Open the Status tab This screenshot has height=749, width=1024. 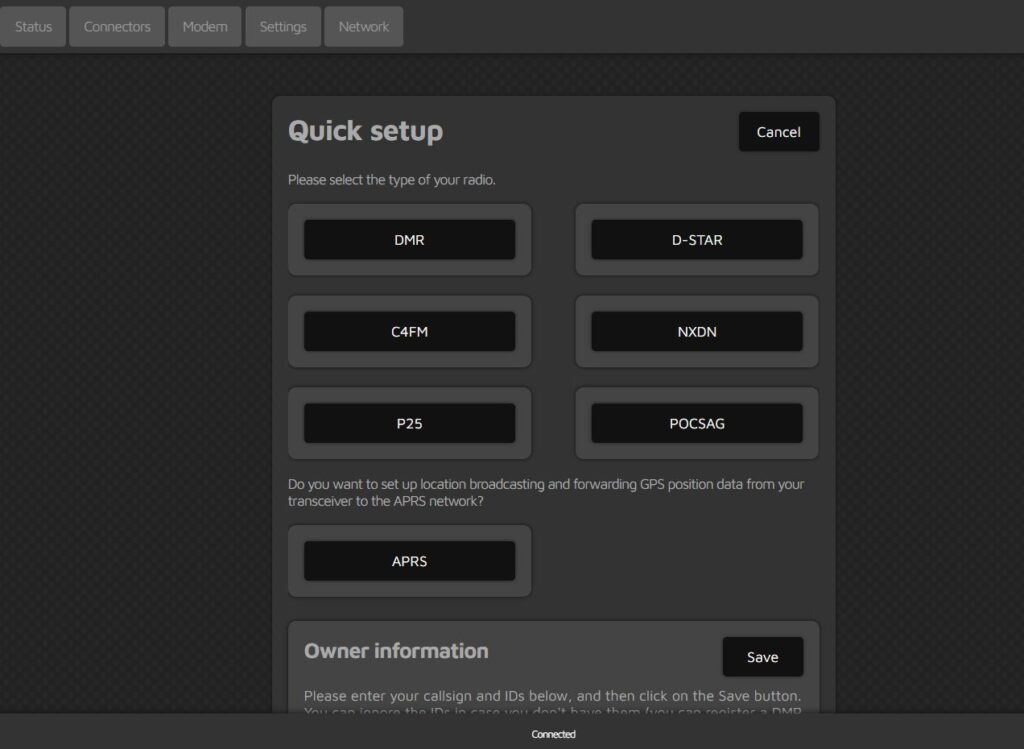(x=33, y=27)
